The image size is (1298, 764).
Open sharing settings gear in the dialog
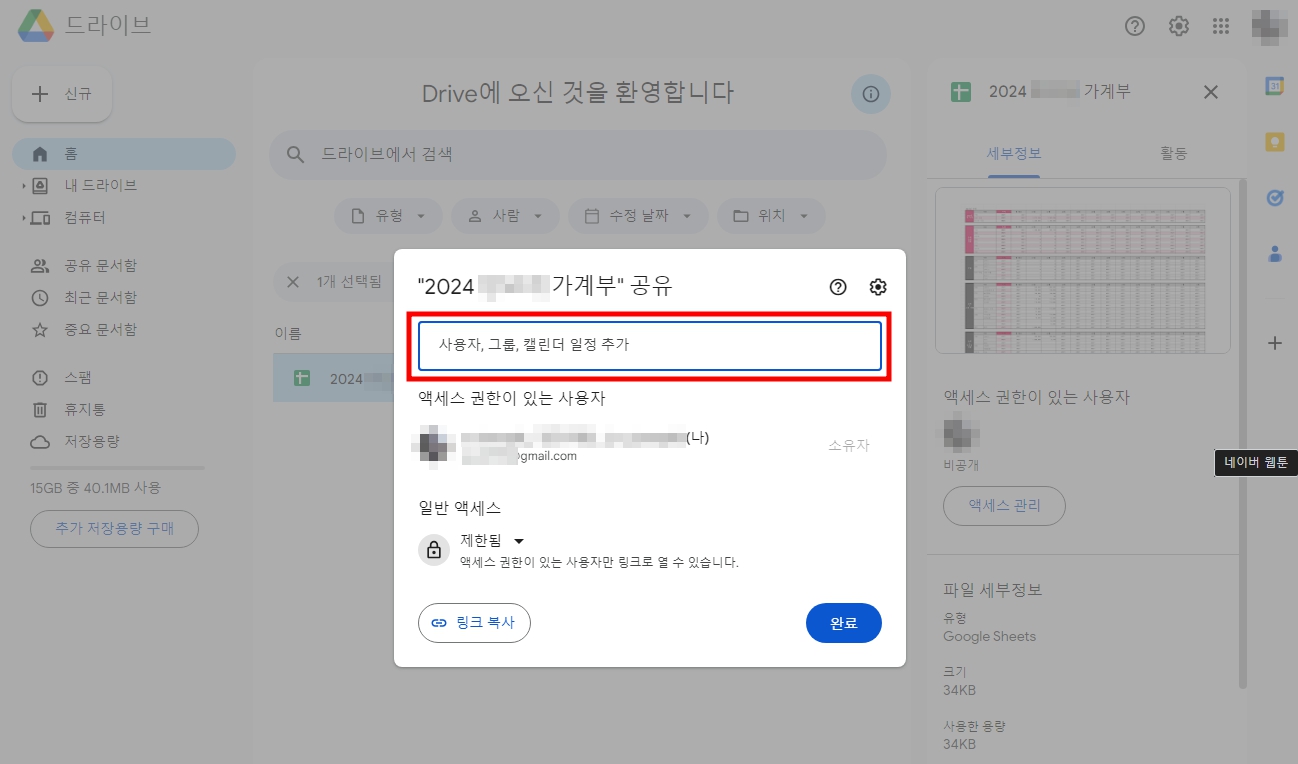(877, 287)
